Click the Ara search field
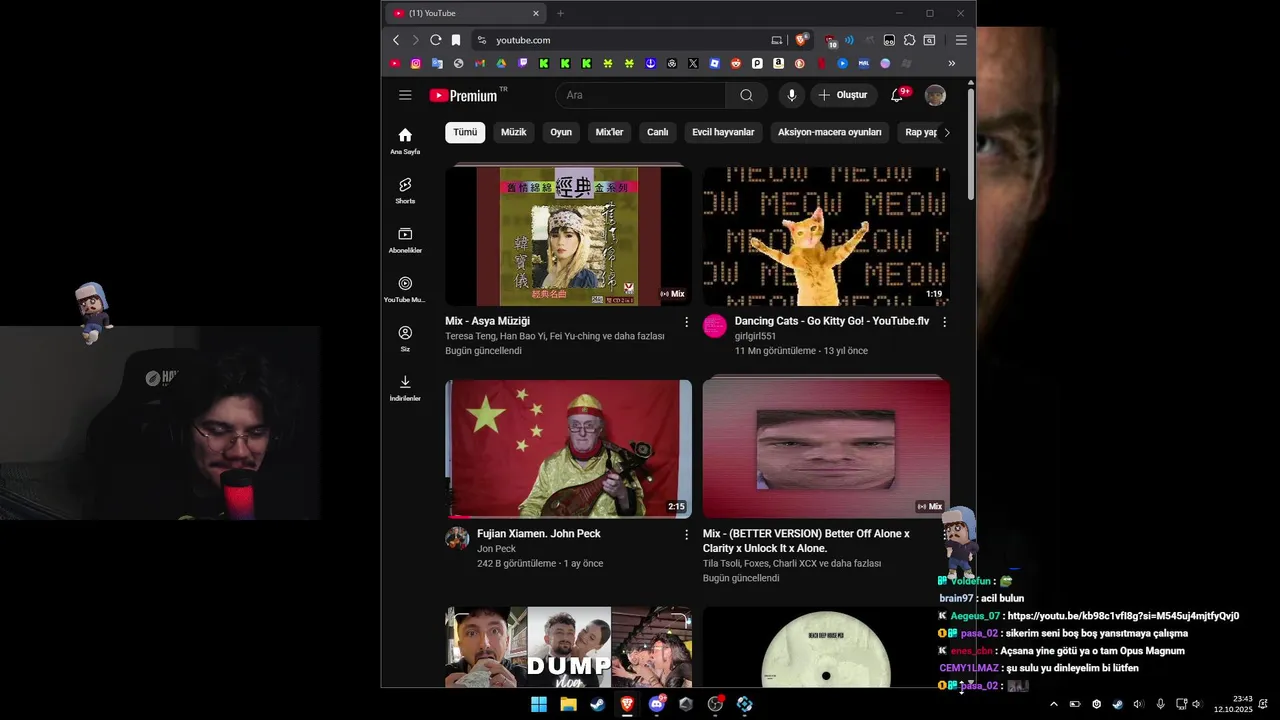The height and width of the screenshot is (720, 1280). [640, 95]
